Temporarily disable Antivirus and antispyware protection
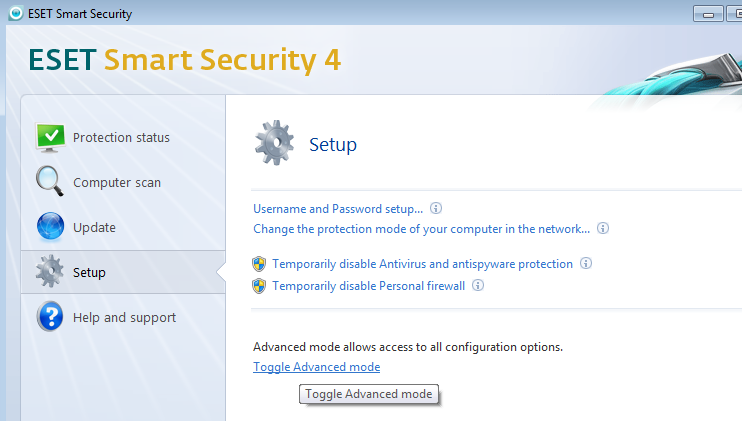The height and width of the screenshot is (421, 742). 423,264
